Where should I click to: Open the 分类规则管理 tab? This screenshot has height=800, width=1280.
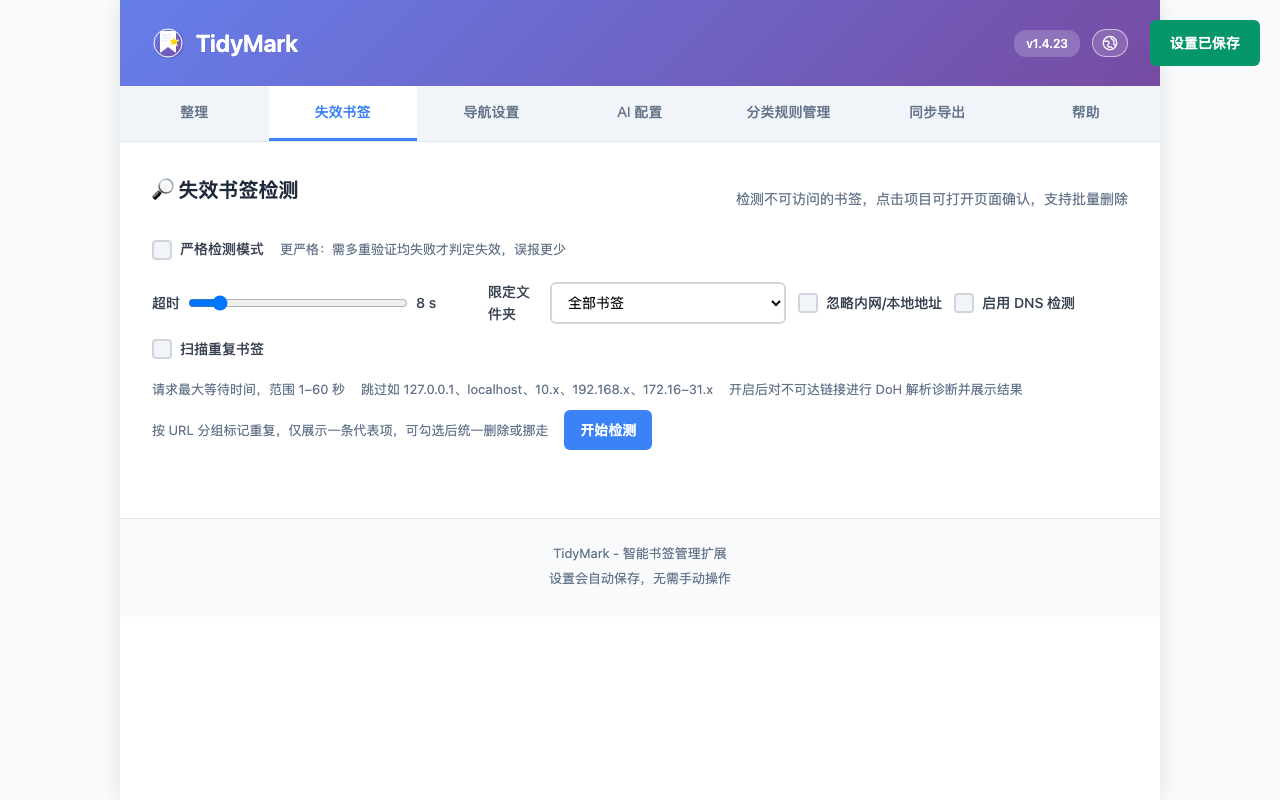788,113
